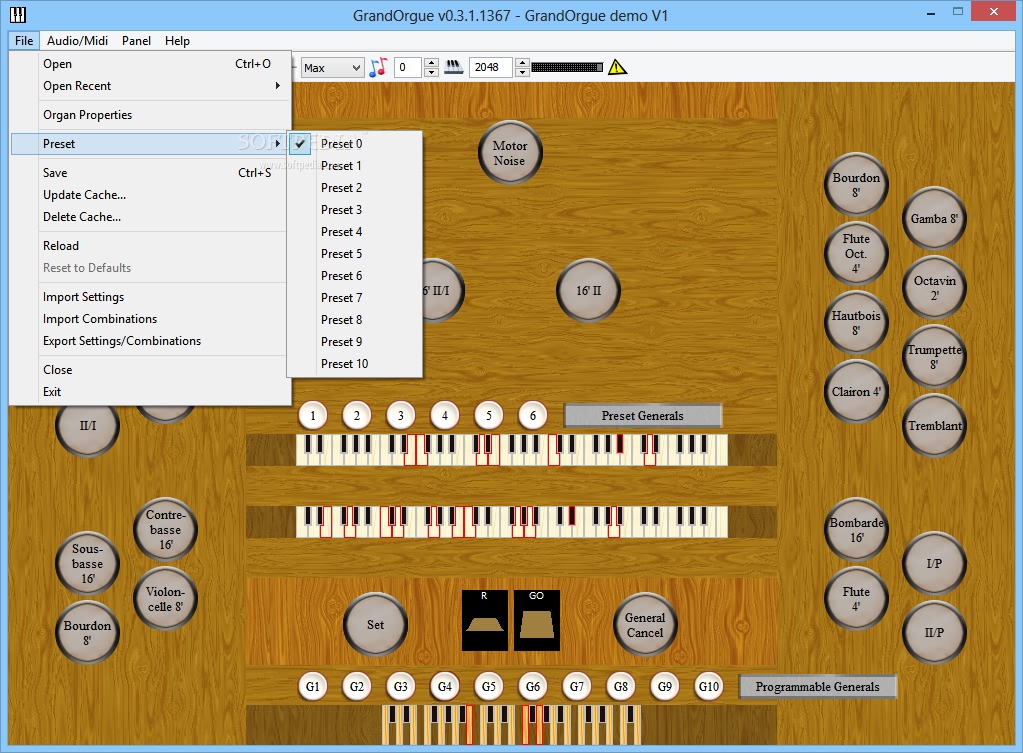This screenshot has height=753, width=1023.
Task: Toggle the Hautbois 8' stop
Action: tap(856, 323)
